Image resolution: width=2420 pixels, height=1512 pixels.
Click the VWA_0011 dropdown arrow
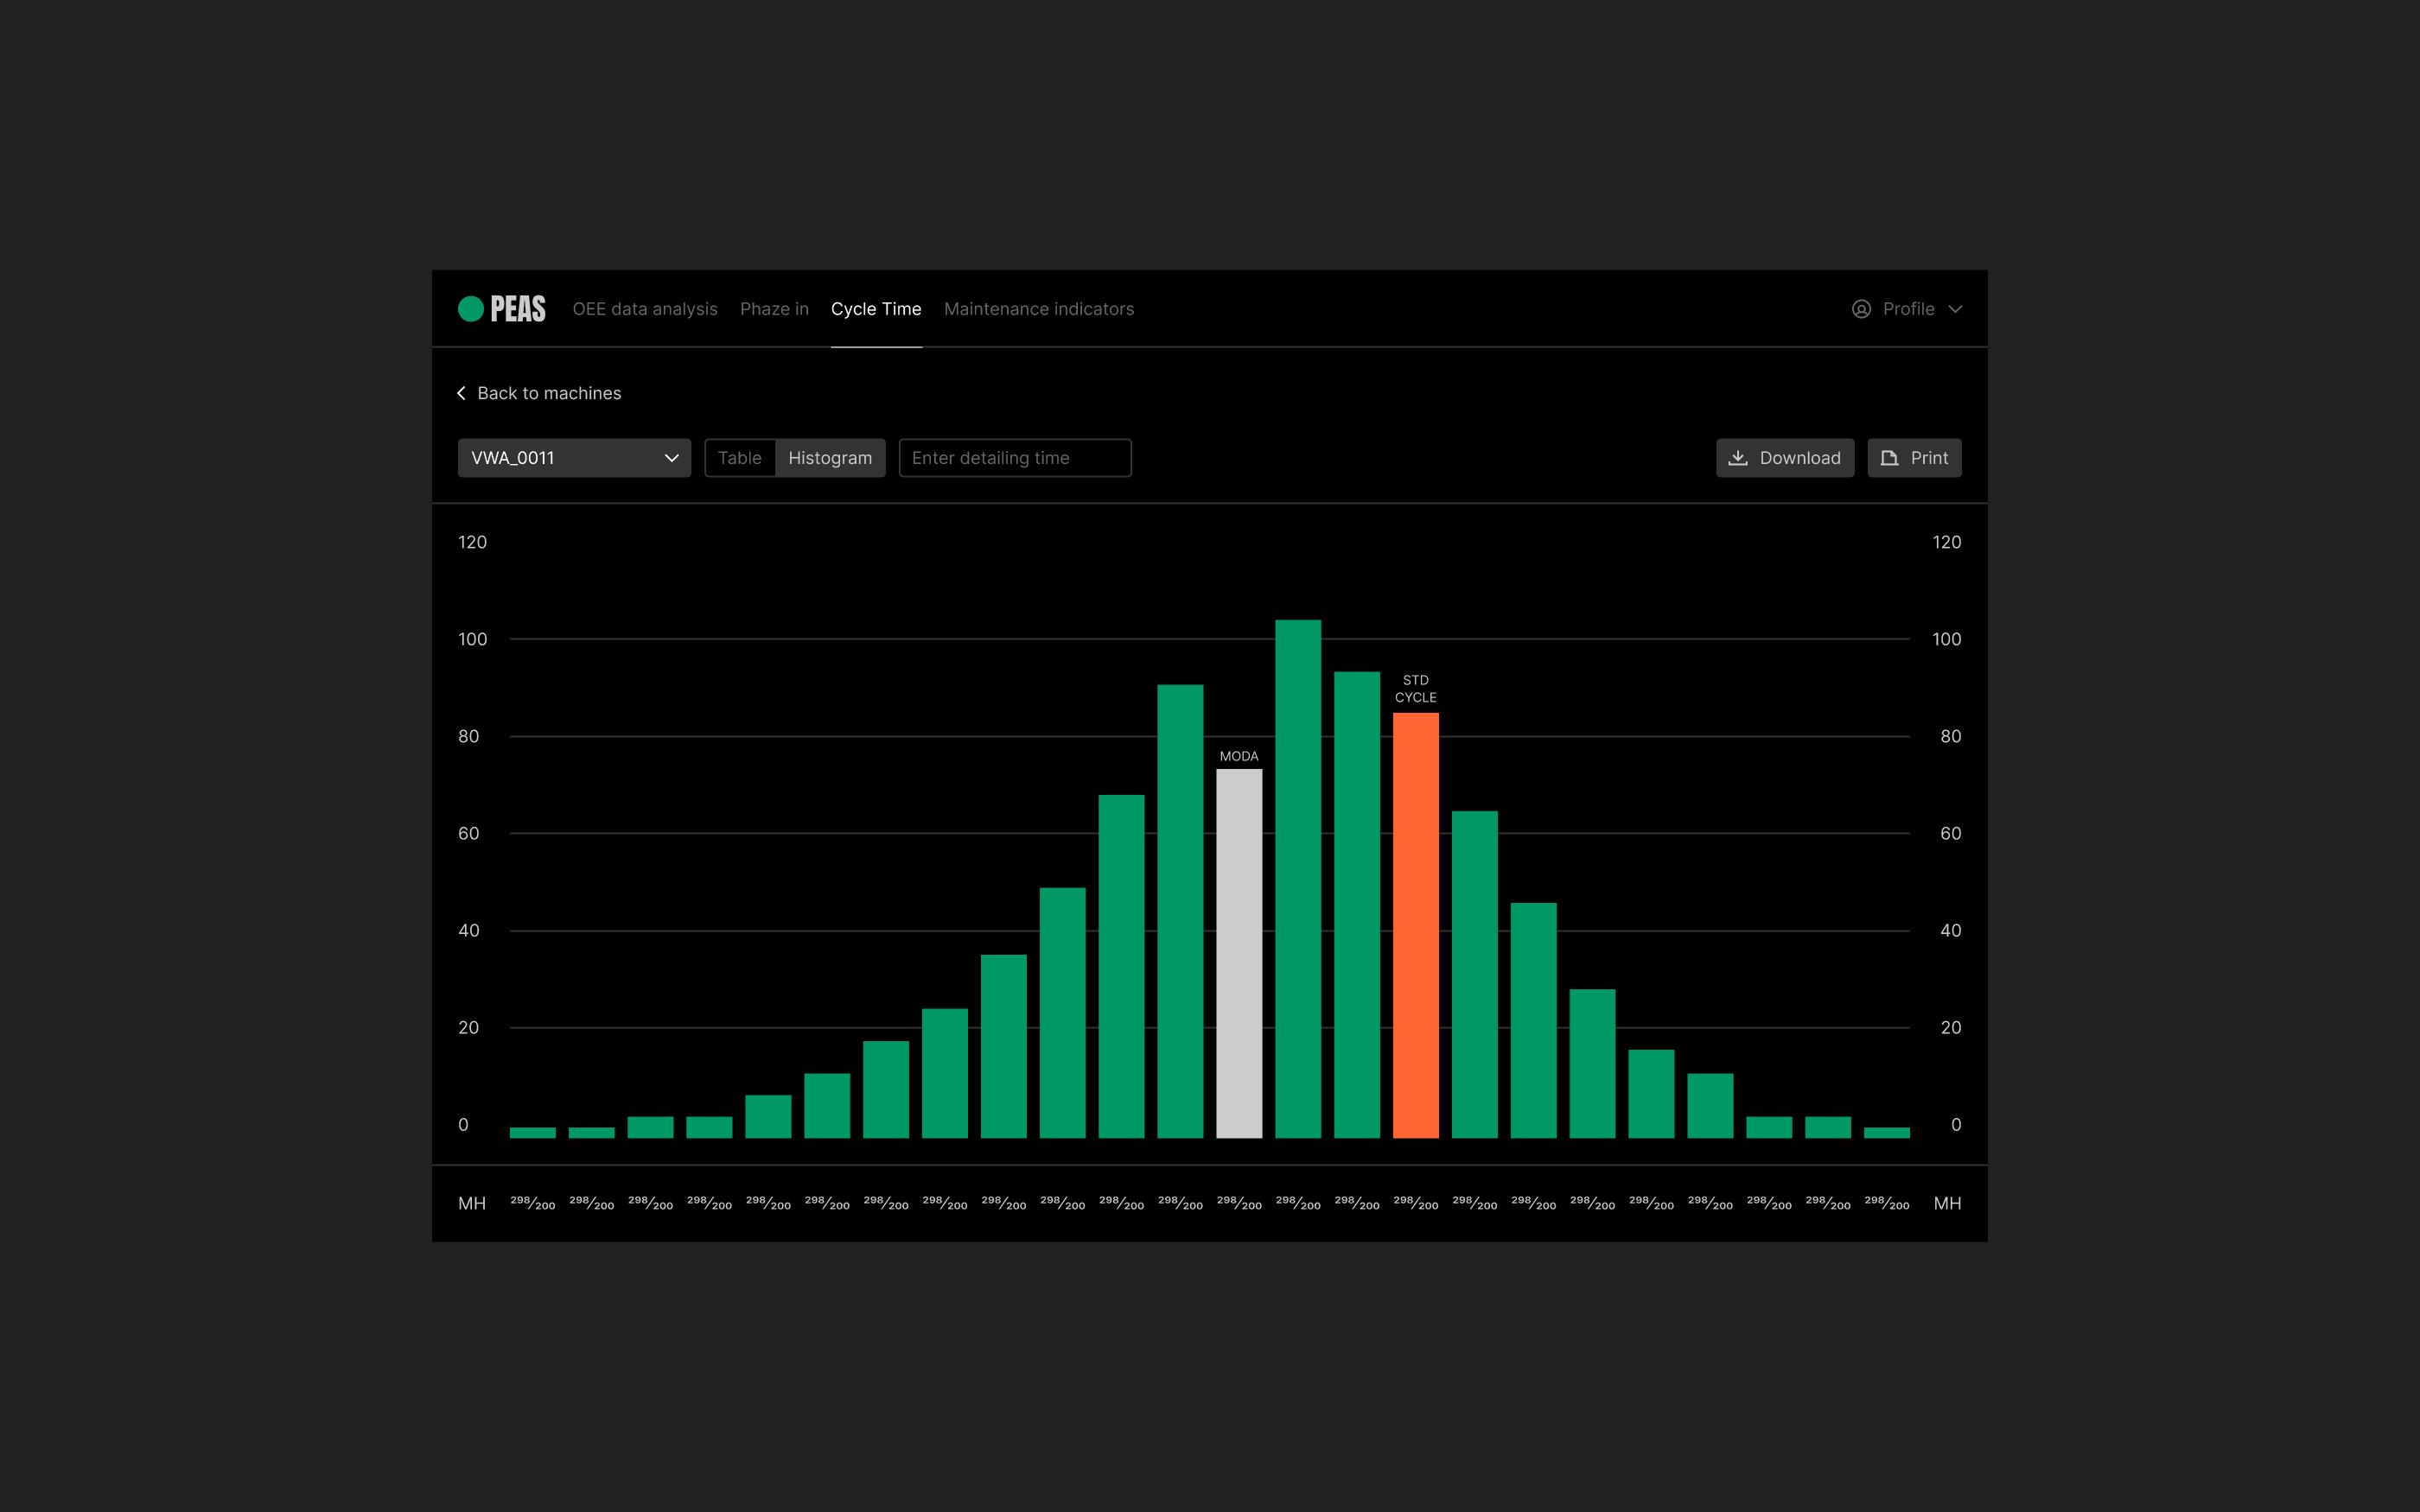(x=671, y=458)
